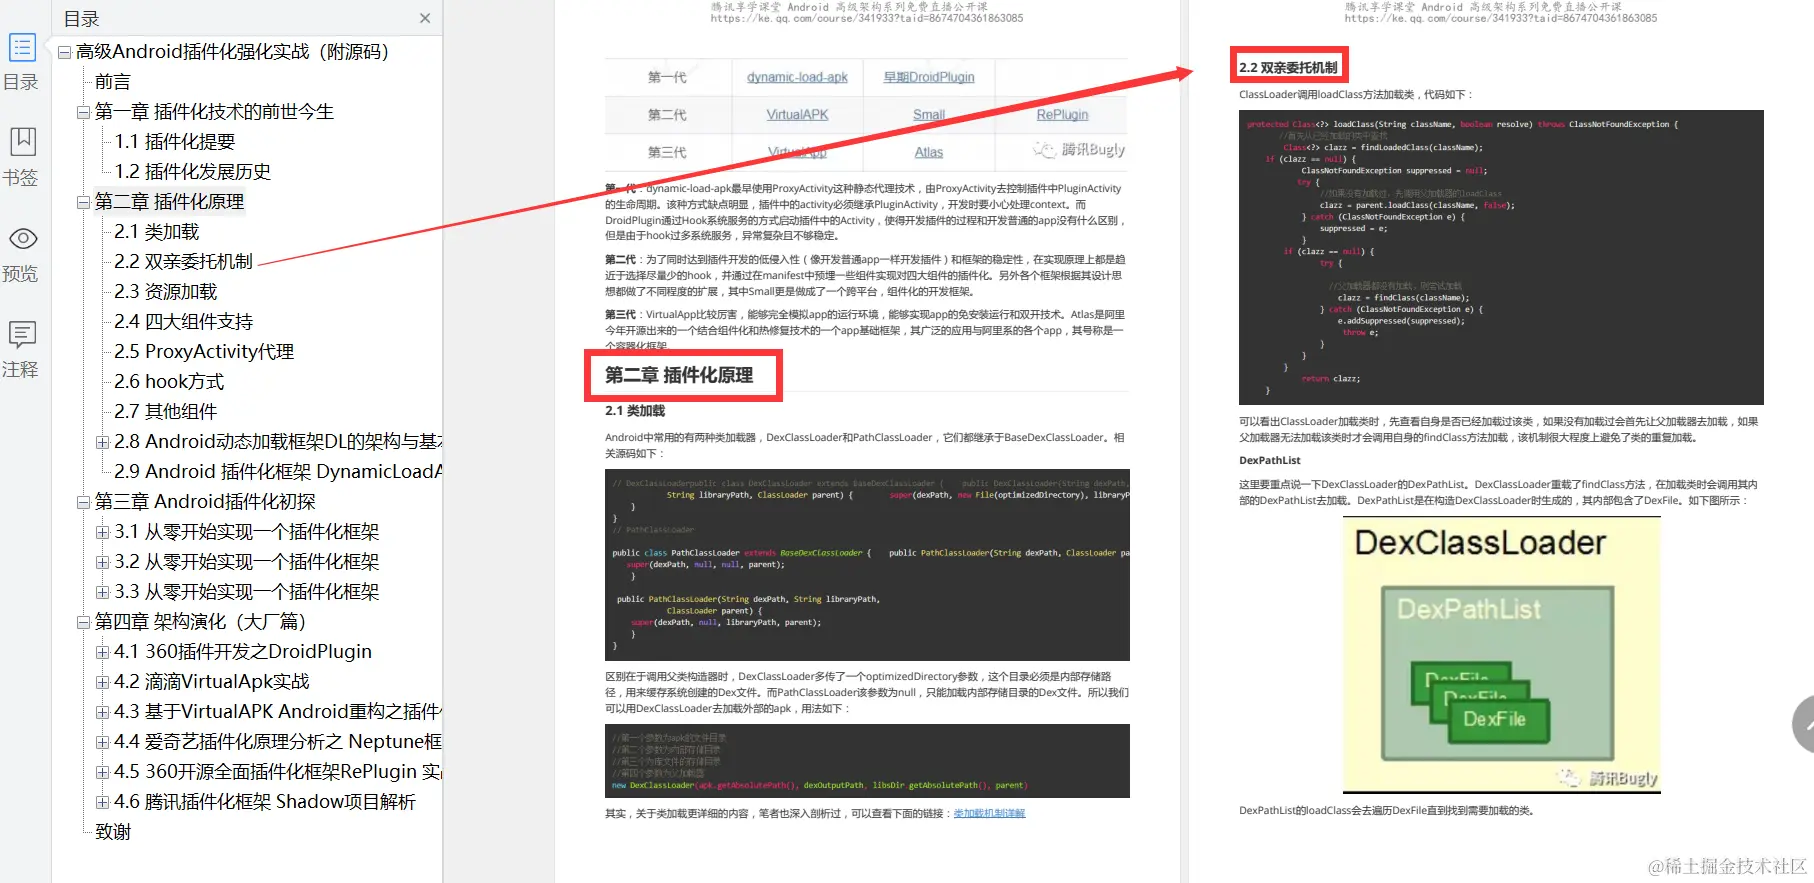Open the 注释 annotations sidebar panel

22,349
